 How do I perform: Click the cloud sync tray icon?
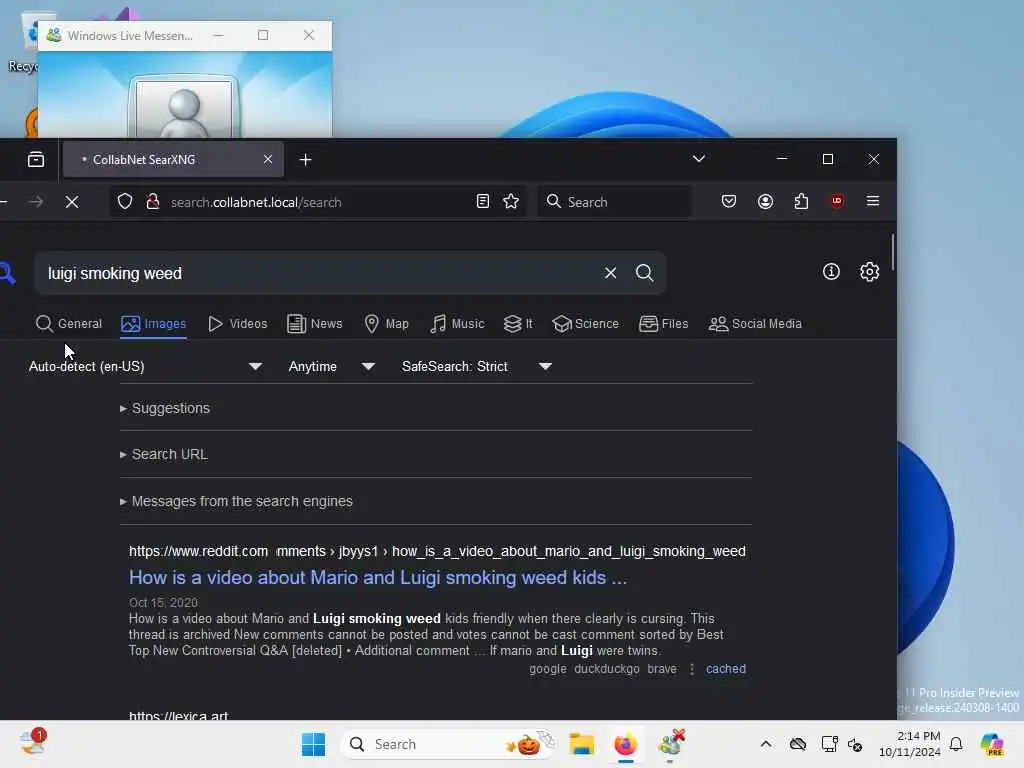pyautogui.click(x=797, y=744)
